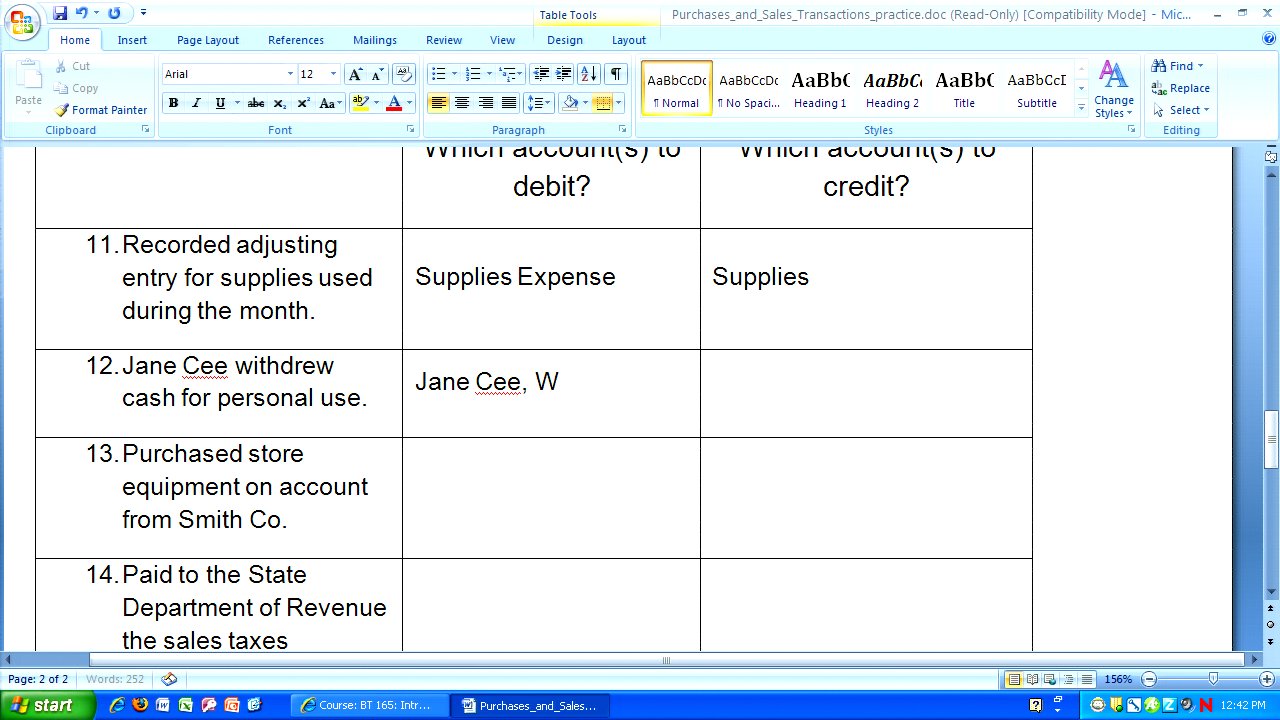Click the Save icon in Quick Access
1280x720 pixels.
point(60,13)
